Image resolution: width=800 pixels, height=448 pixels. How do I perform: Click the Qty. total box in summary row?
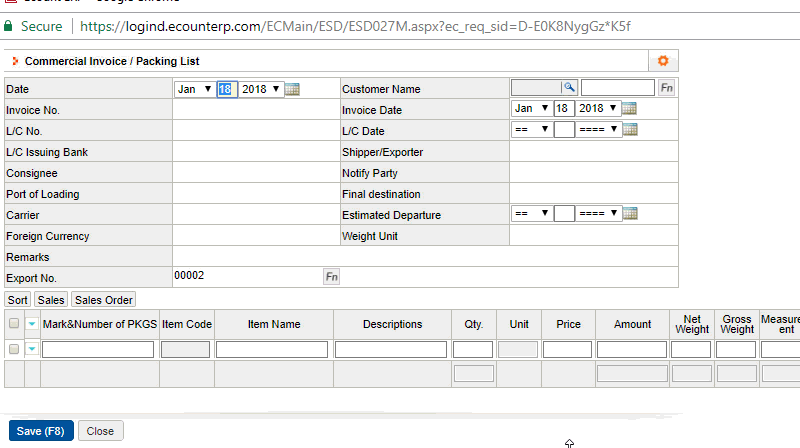pyautogui.click(x=474, y=374)
